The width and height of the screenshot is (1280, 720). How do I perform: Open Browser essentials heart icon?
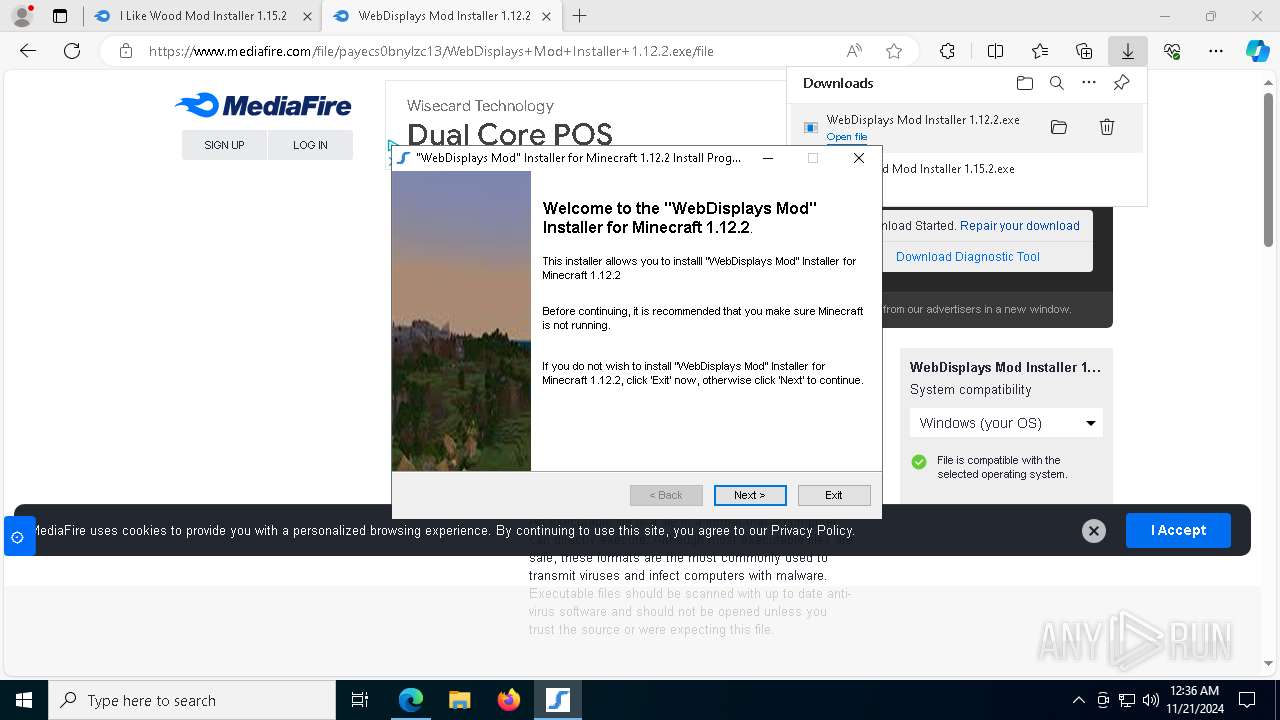point(1172,51)
